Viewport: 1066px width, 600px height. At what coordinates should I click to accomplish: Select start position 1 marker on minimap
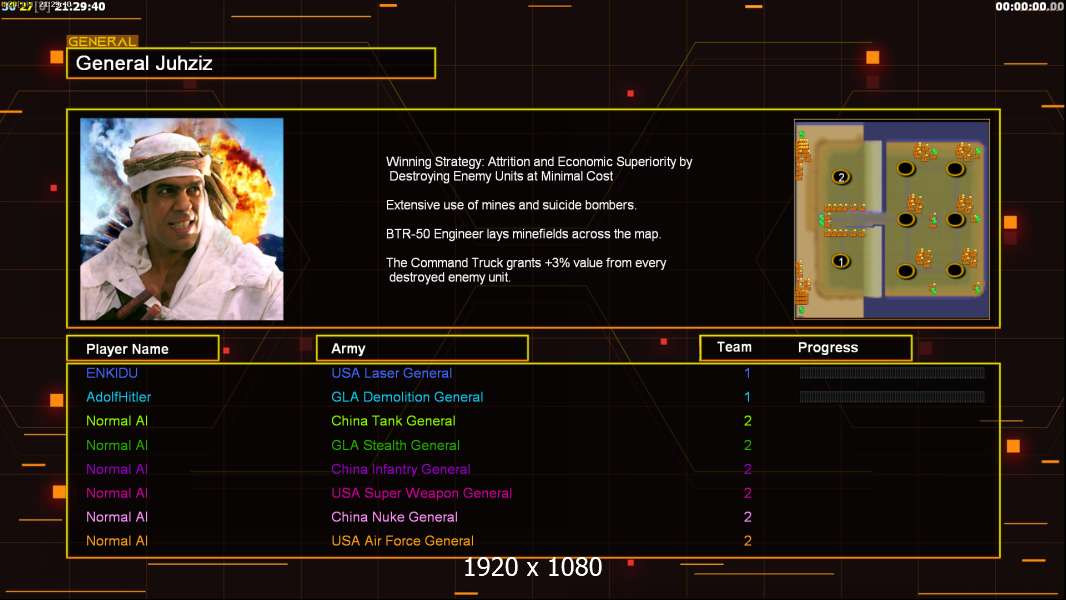(841, 262)
